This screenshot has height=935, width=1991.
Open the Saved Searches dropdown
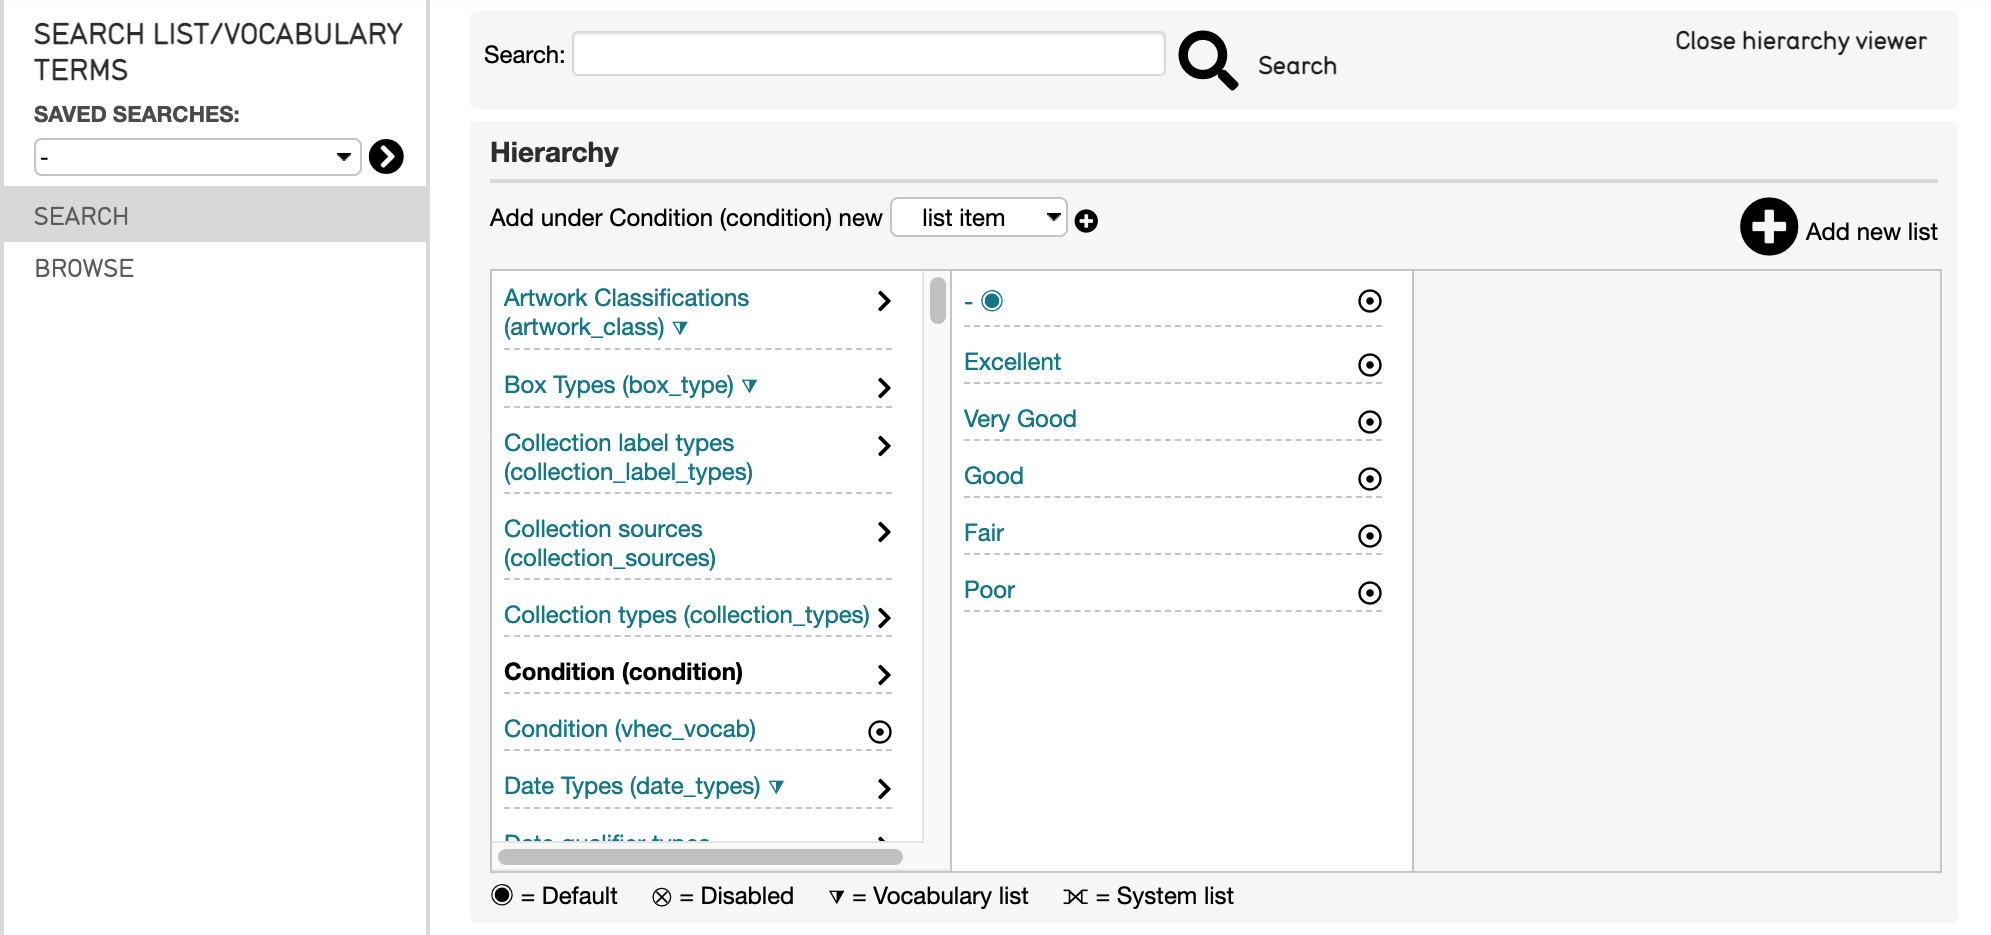point(198,157)
